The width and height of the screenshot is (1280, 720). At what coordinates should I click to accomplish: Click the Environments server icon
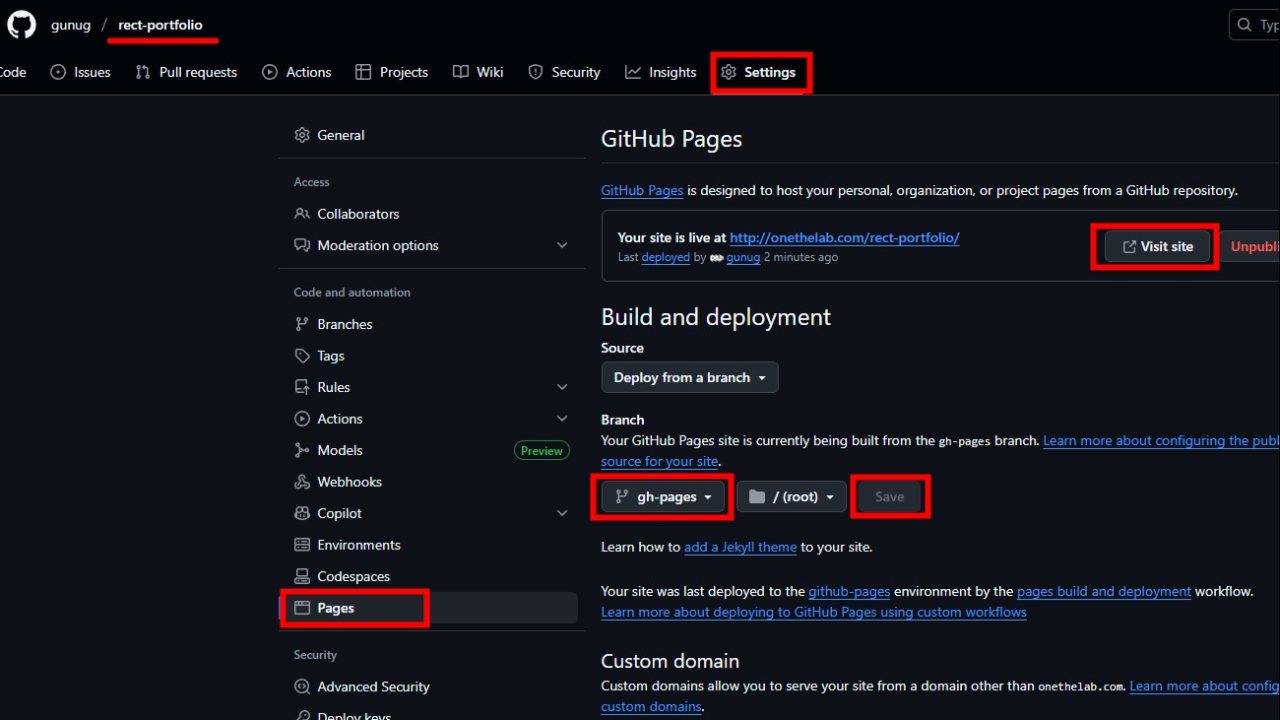302,545
